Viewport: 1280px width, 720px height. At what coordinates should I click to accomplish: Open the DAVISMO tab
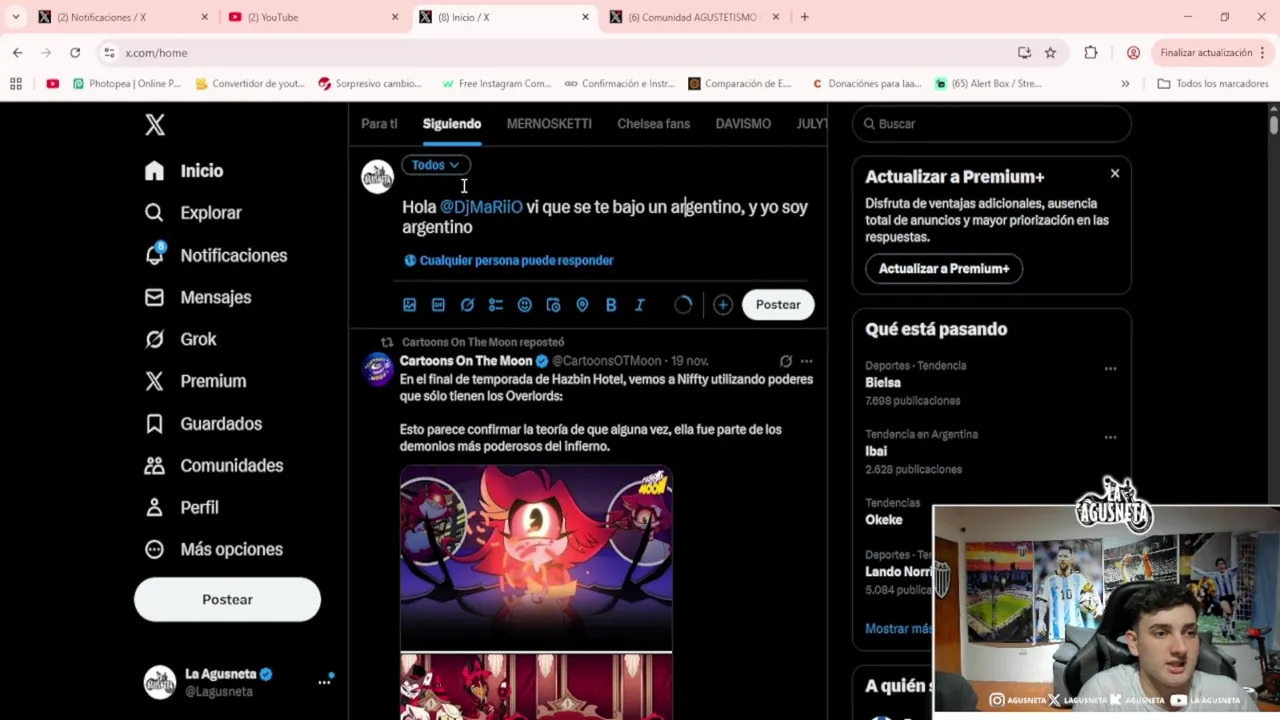[743, 124]
